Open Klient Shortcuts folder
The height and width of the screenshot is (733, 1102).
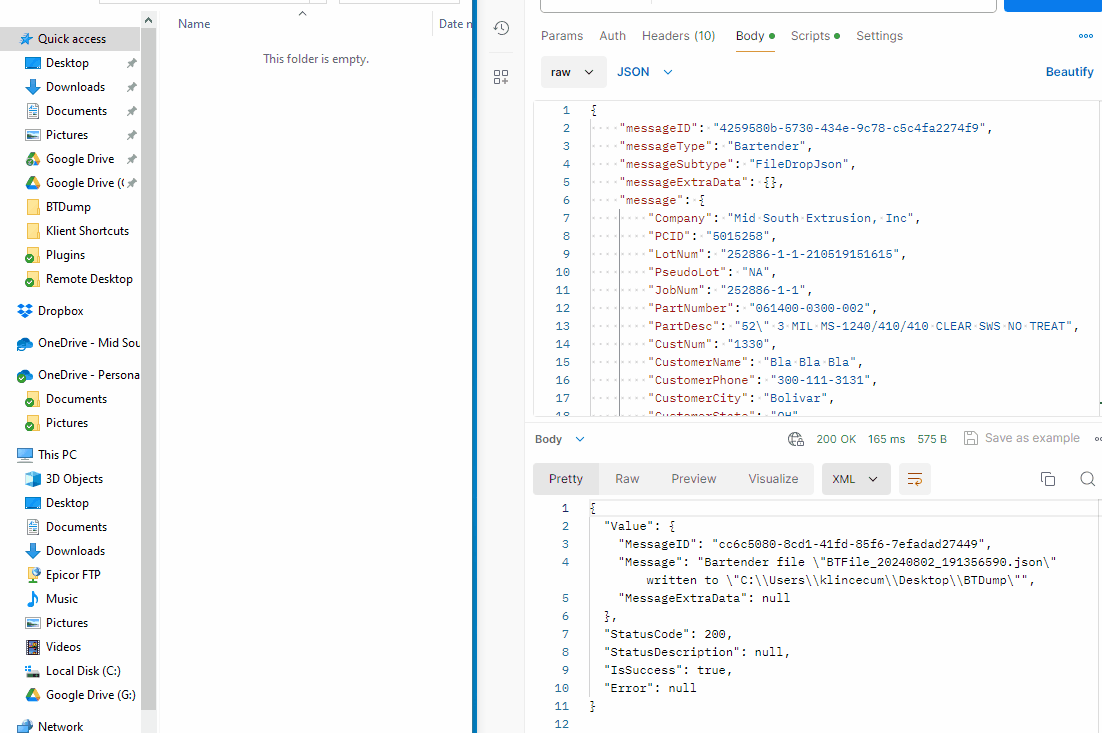[87, 231]
